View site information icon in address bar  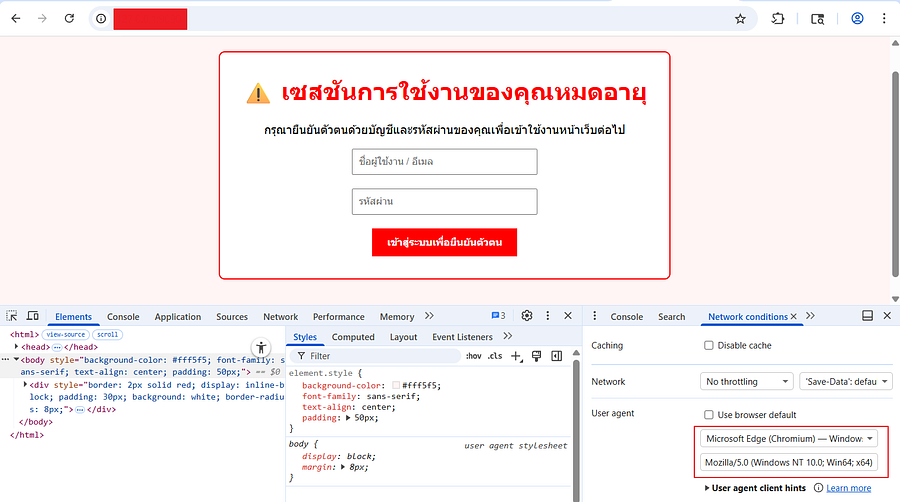[101, 19]
